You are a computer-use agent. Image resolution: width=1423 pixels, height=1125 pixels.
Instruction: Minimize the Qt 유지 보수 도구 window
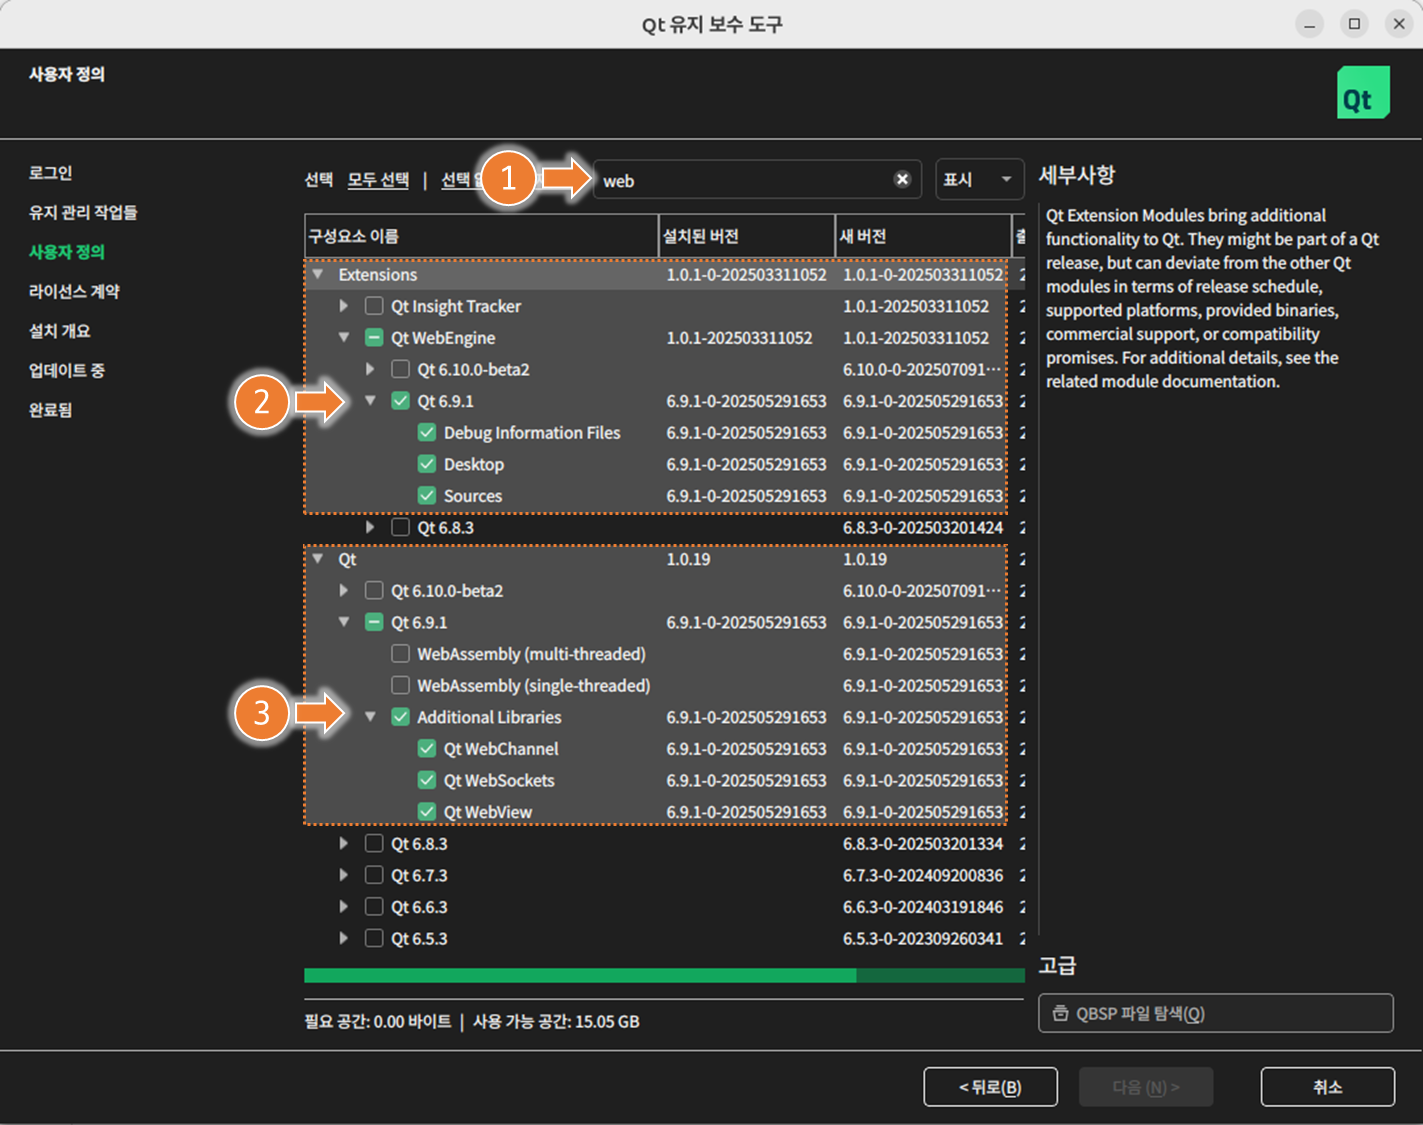click(x=1309, y=24)
